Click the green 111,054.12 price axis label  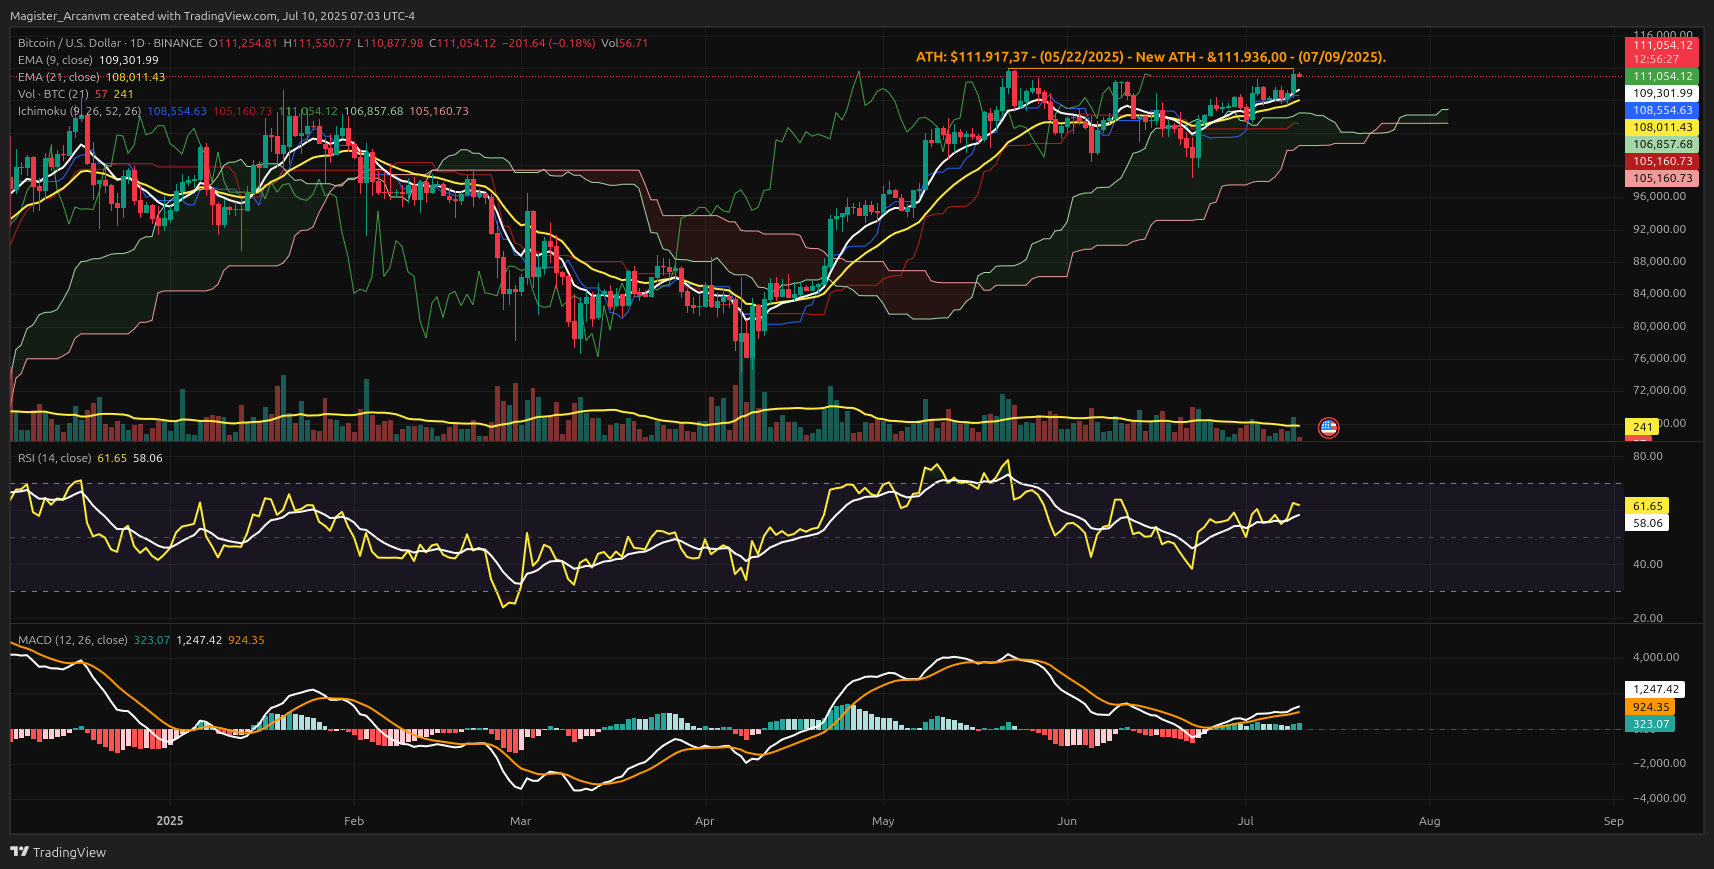click(x=1663, y=76)
